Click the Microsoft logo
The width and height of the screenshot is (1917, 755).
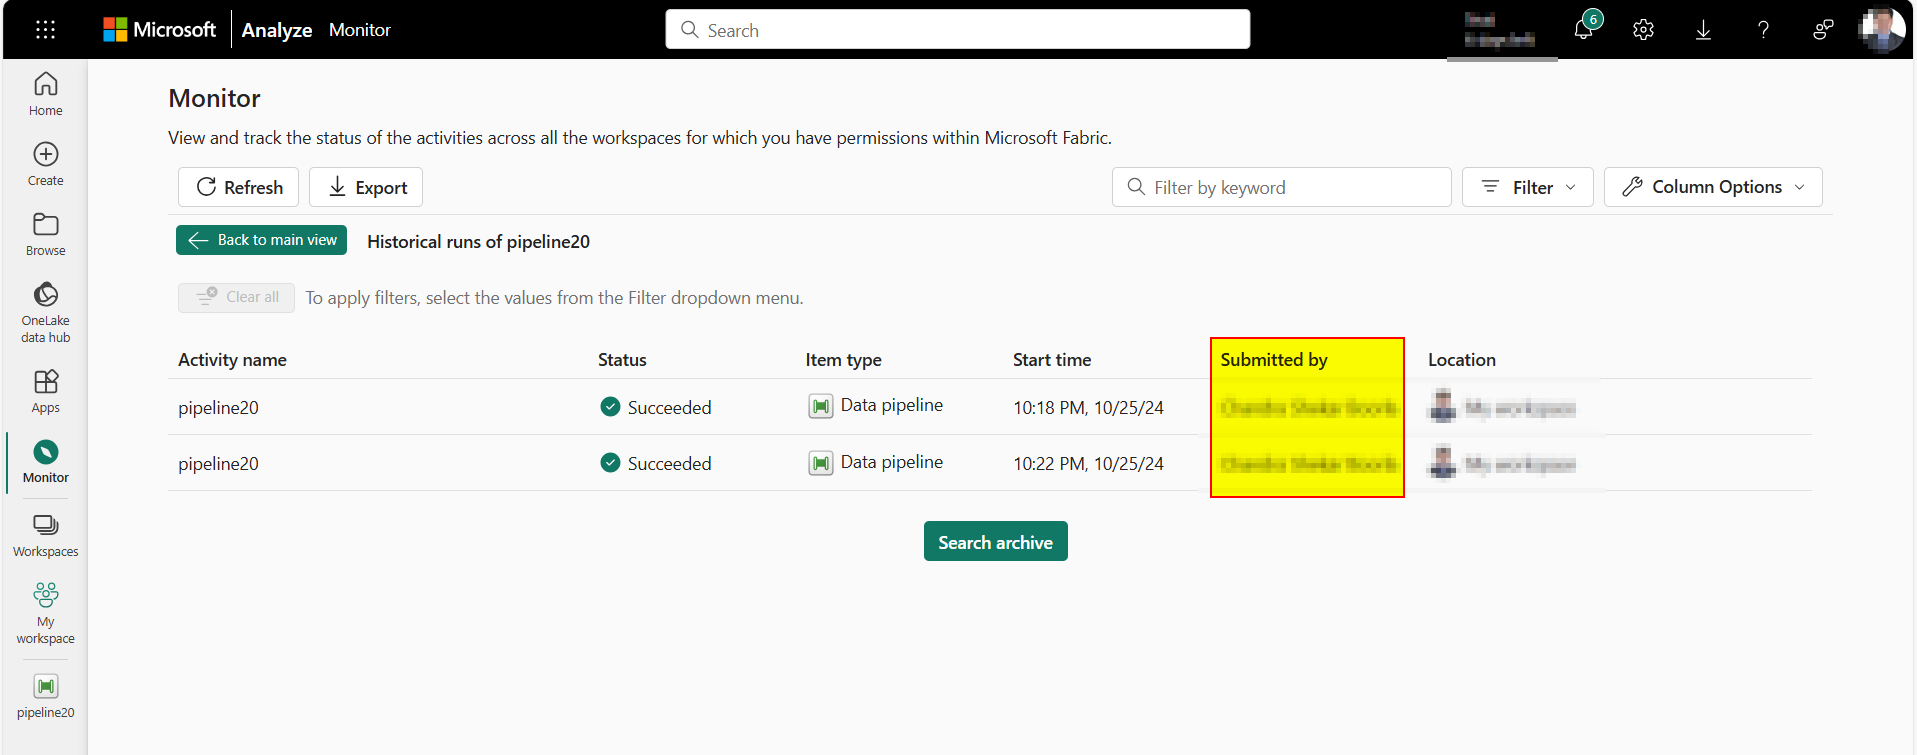(160, 30)
